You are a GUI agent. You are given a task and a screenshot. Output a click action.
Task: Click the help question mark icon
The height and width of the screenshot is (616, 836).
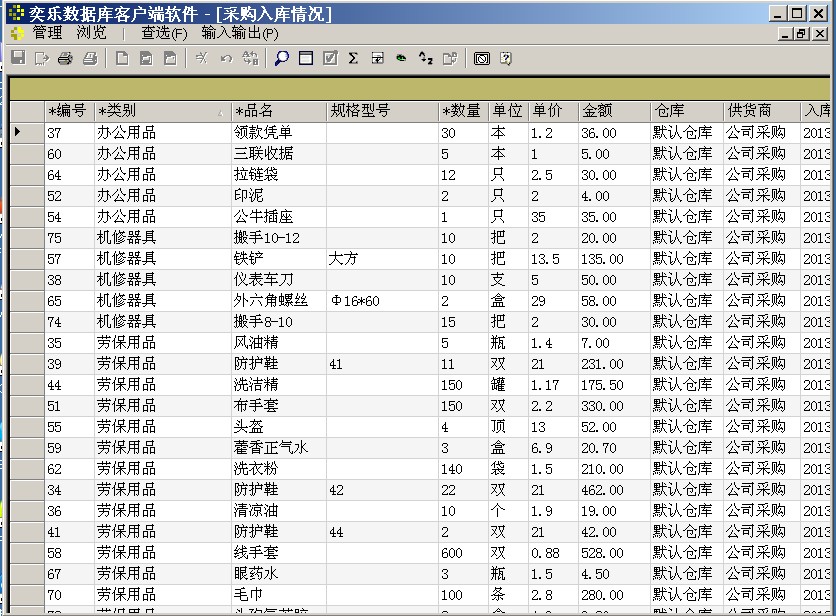(506, 59)
